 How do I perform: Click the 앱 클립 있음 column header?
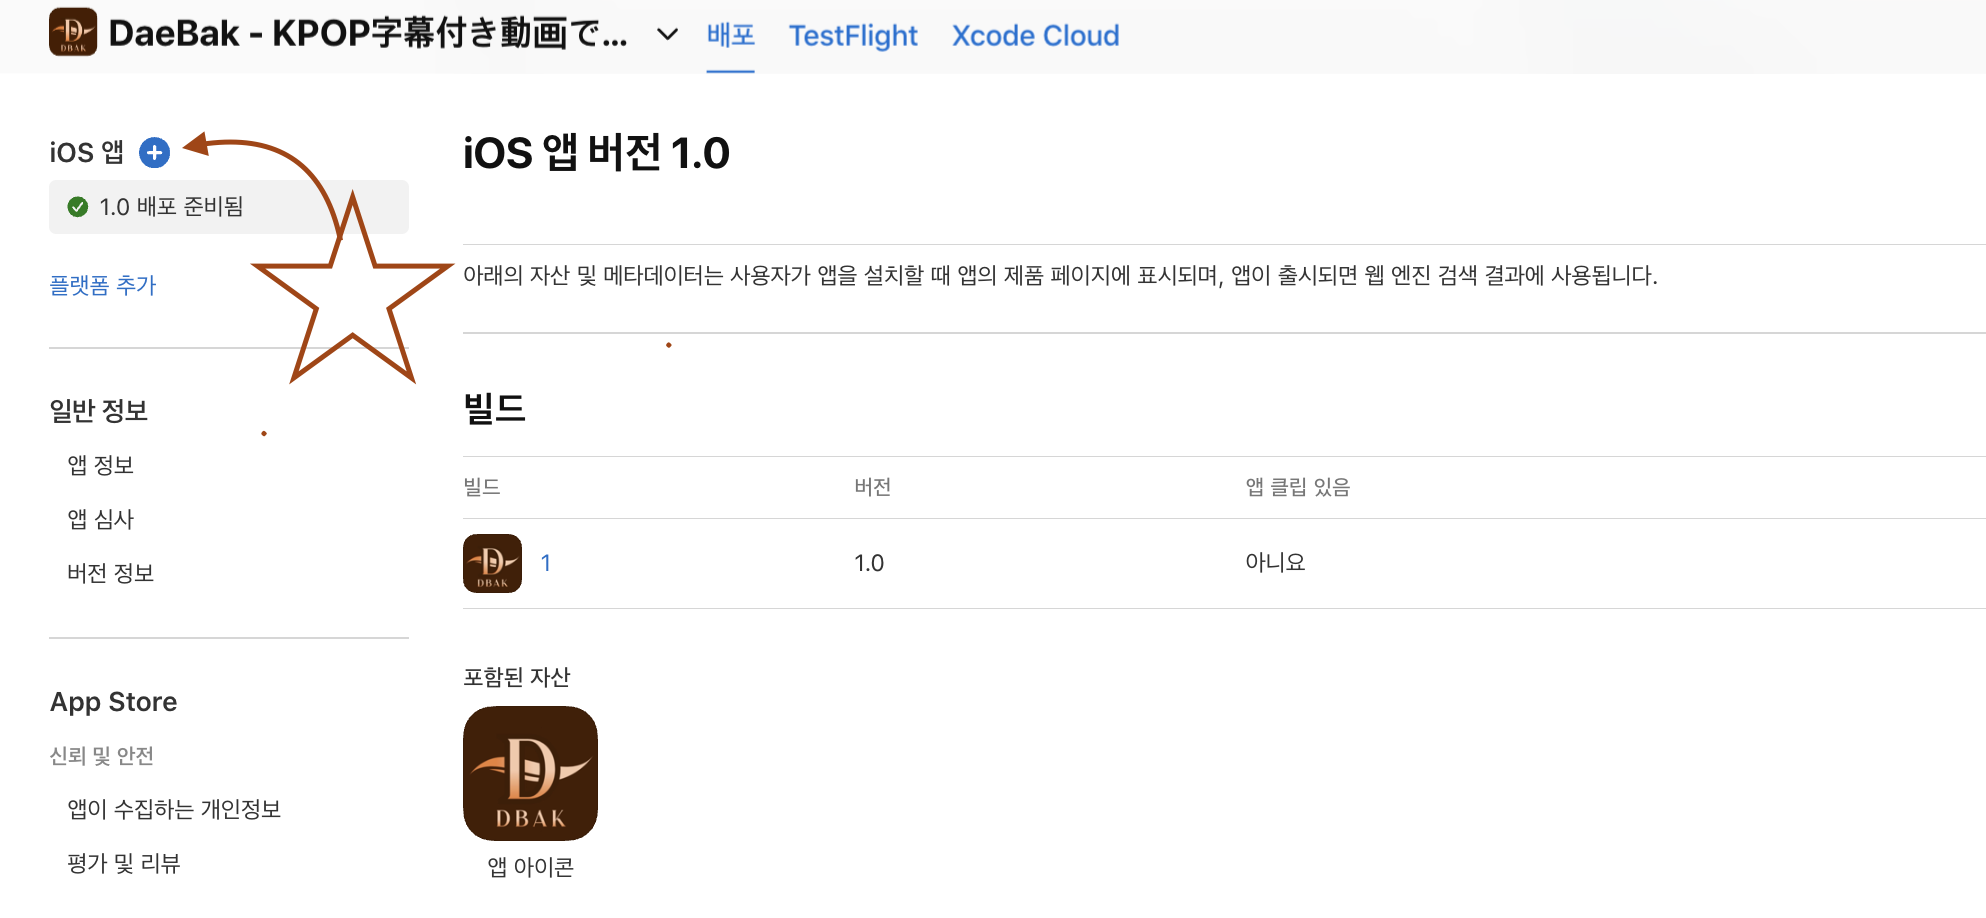pyautogui.click(x=1298, y=487)
